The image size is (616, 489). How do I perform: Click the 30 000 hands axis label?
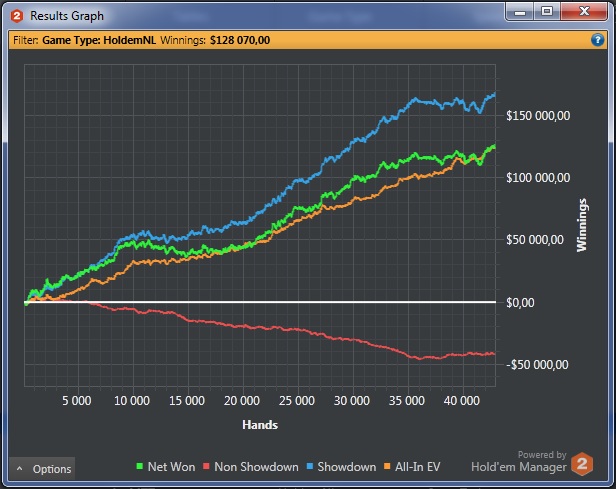[x=352, y=401]
